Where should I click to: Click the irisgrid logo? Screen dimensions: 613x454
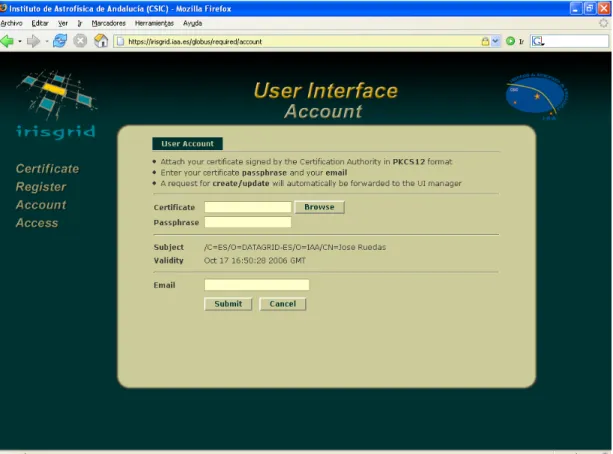[56, 105]
